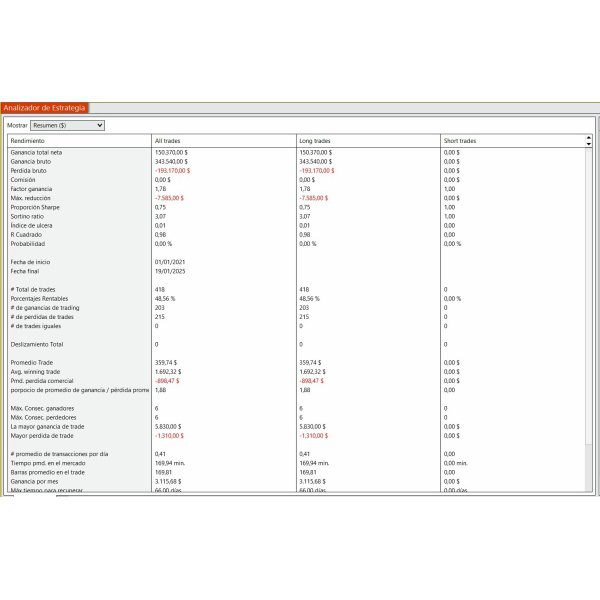Select the Fecha de inicio row label

coord(30,262)
